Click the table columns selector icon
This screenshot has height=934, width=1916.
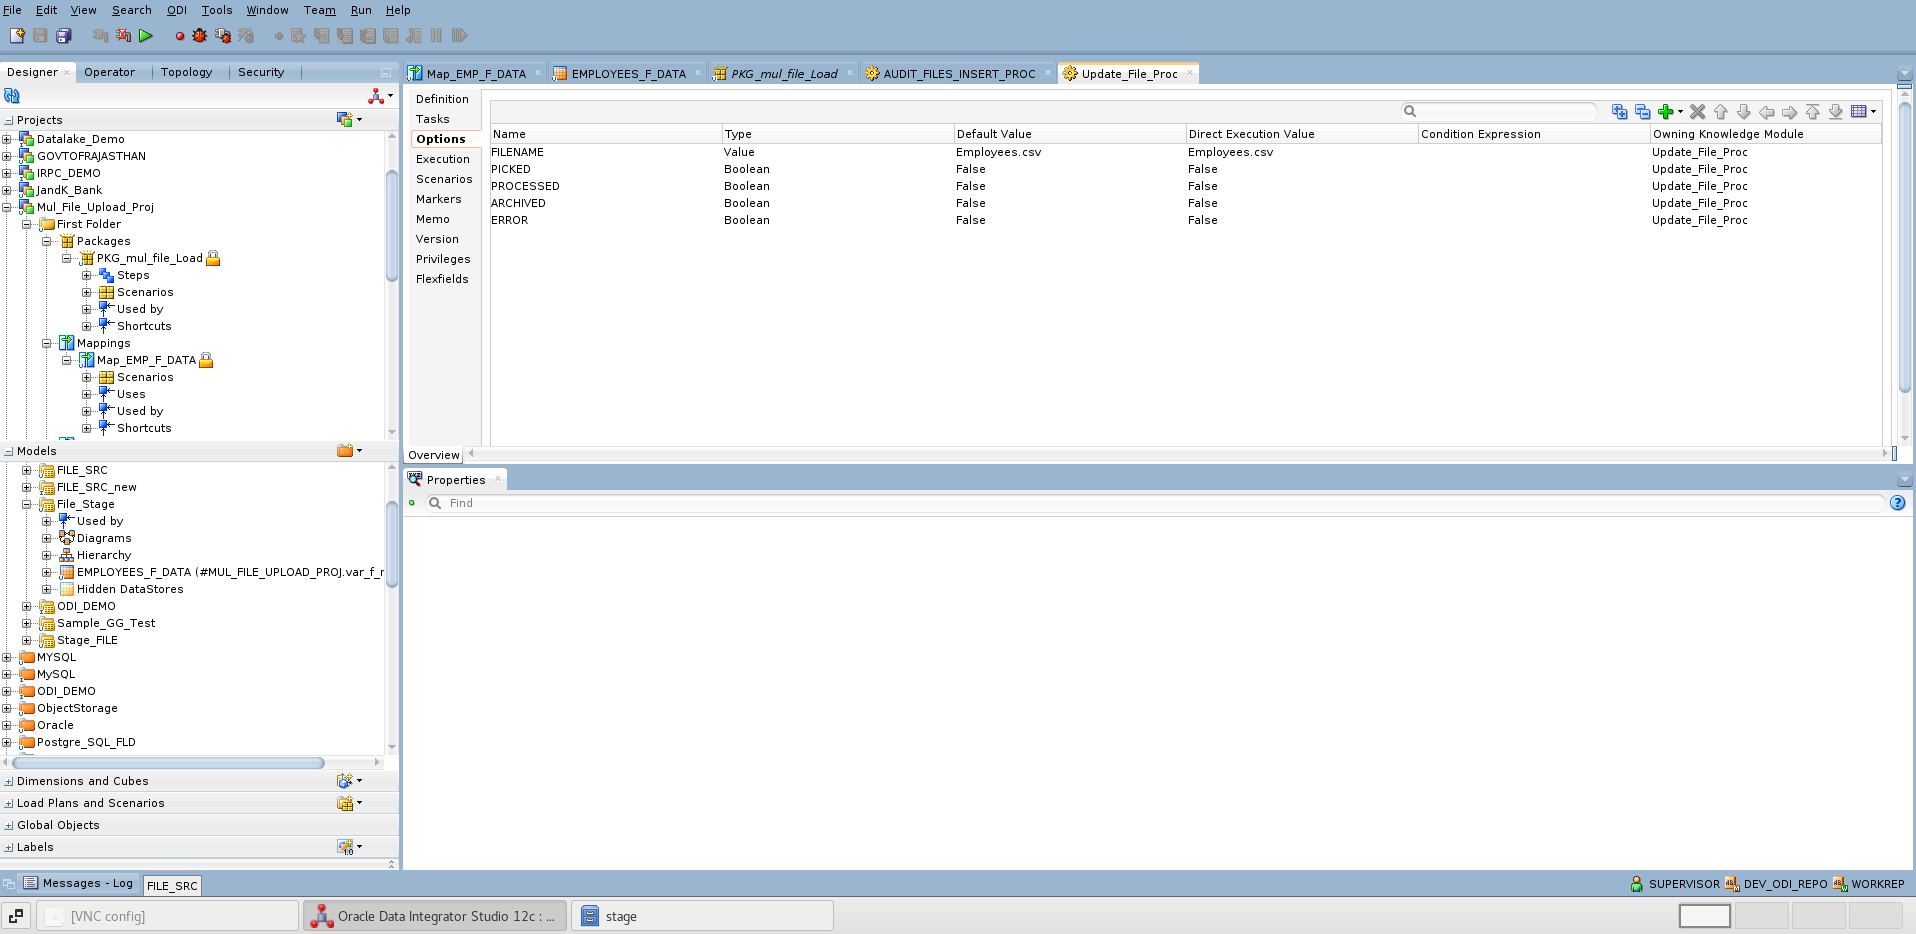click(1859, 112)
